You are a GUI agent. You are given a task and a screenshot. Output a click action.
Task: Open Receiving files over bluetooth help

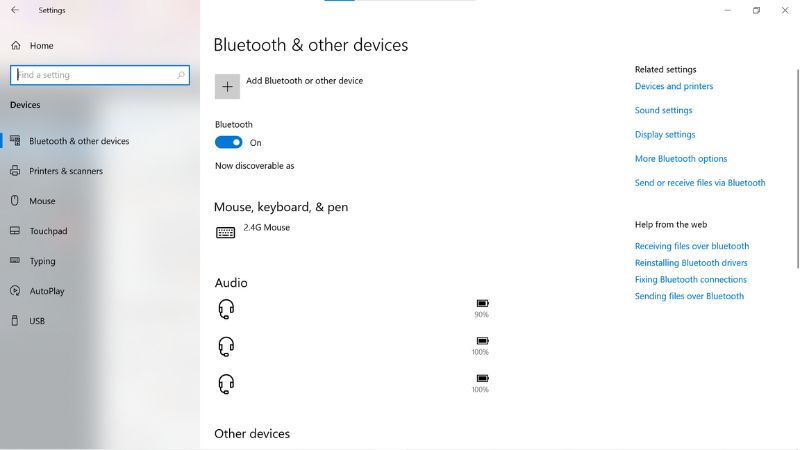pyautogui.click(x=692, y=246)
